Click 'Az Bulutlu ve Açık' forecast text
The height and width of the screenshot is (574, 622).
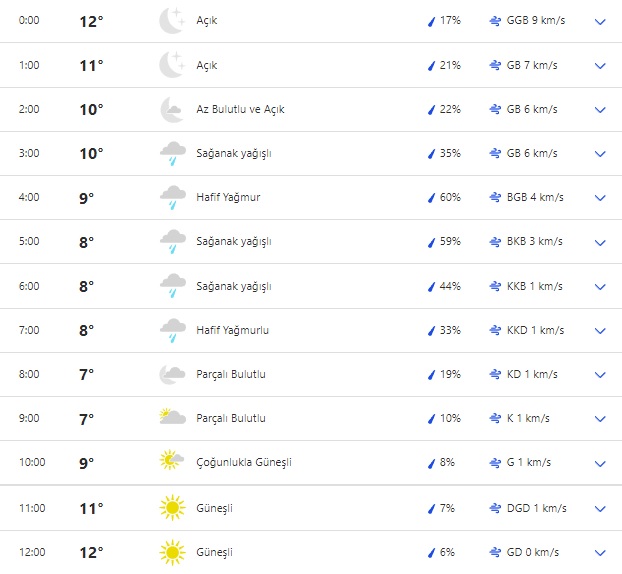click(241, 109)
